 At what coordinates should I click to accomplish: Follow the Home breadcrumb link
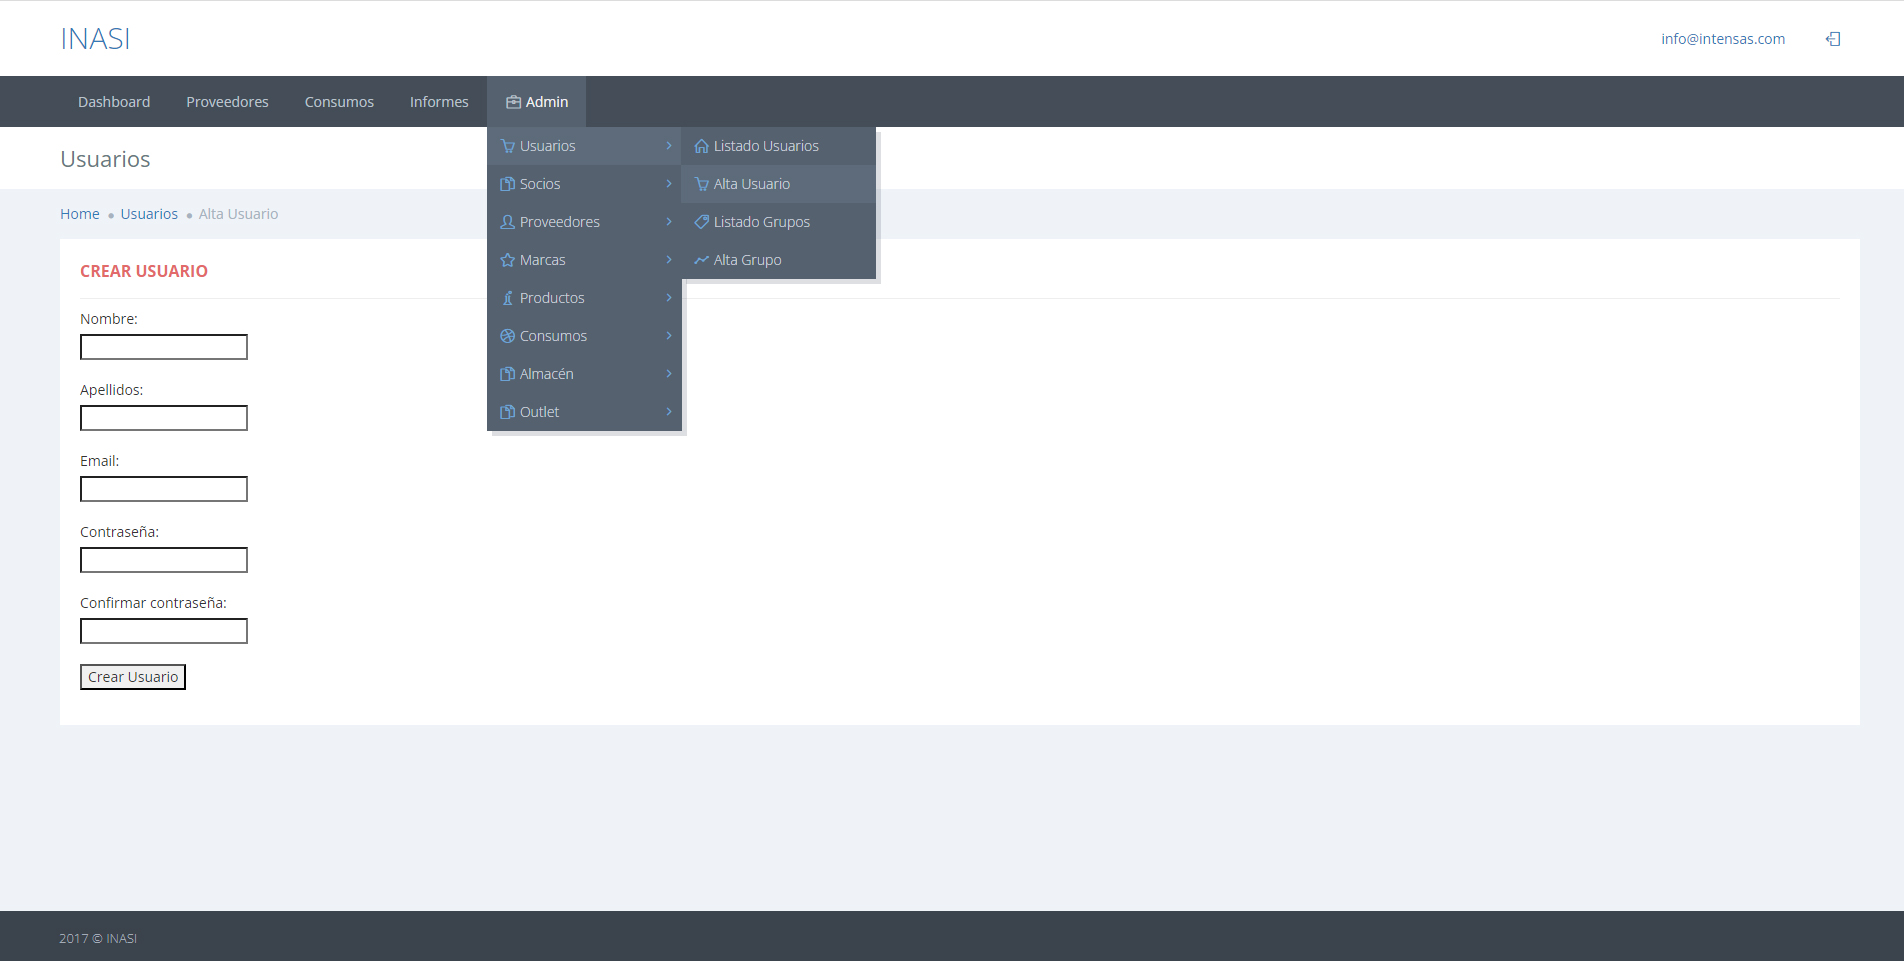[x=79, y=214]
